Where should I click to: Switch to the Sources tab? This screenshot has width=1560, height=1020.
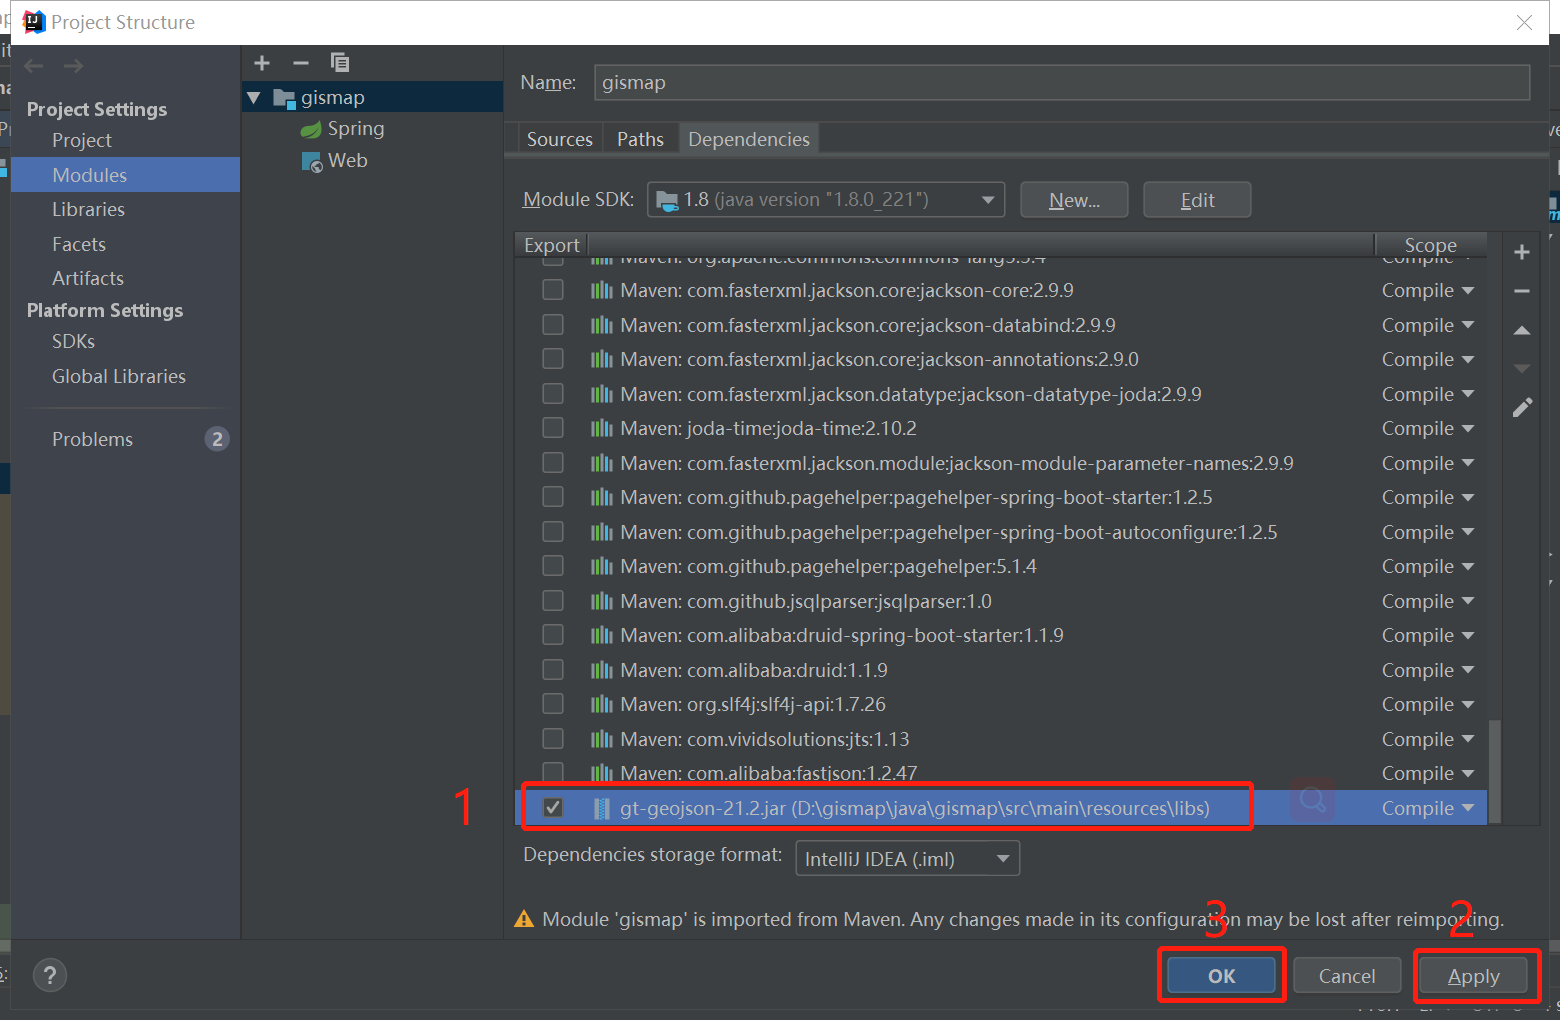[560, 139]
